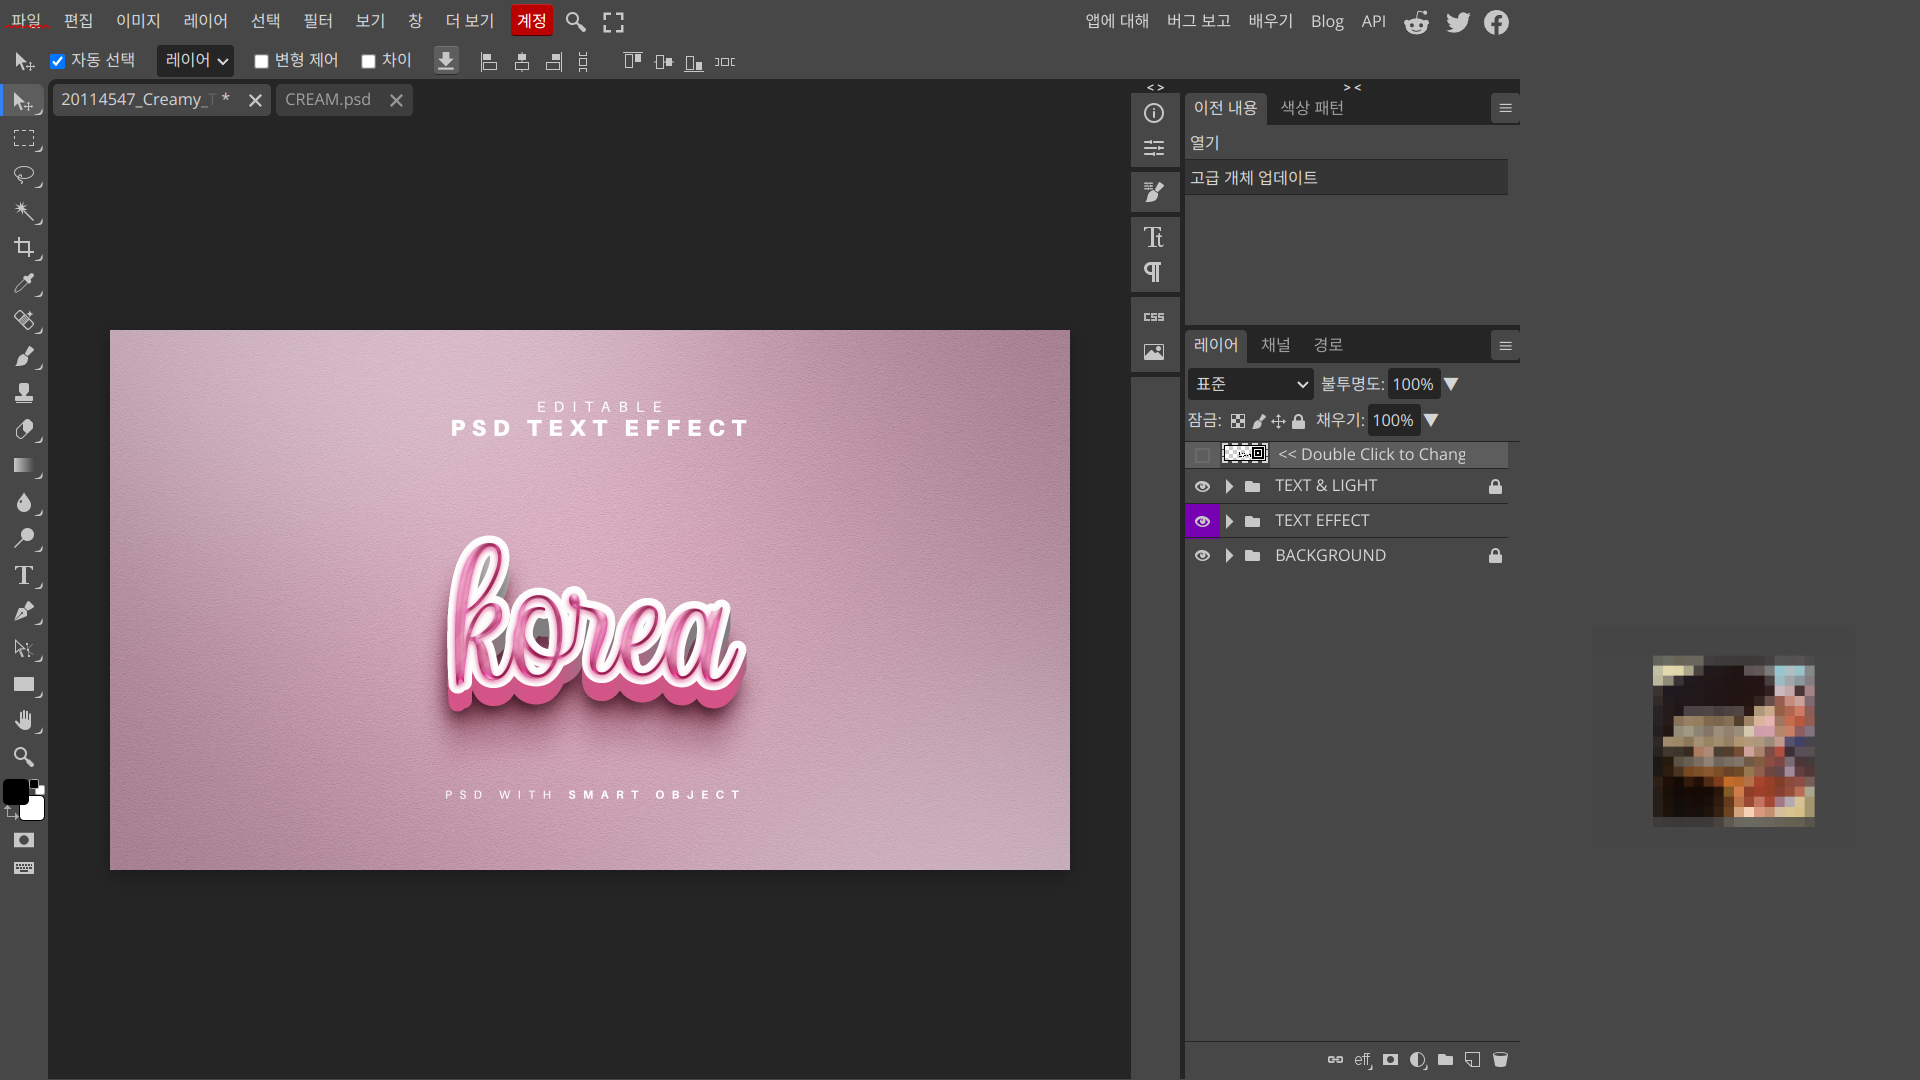
Task: Open the Blog link
Action: 1327,21
